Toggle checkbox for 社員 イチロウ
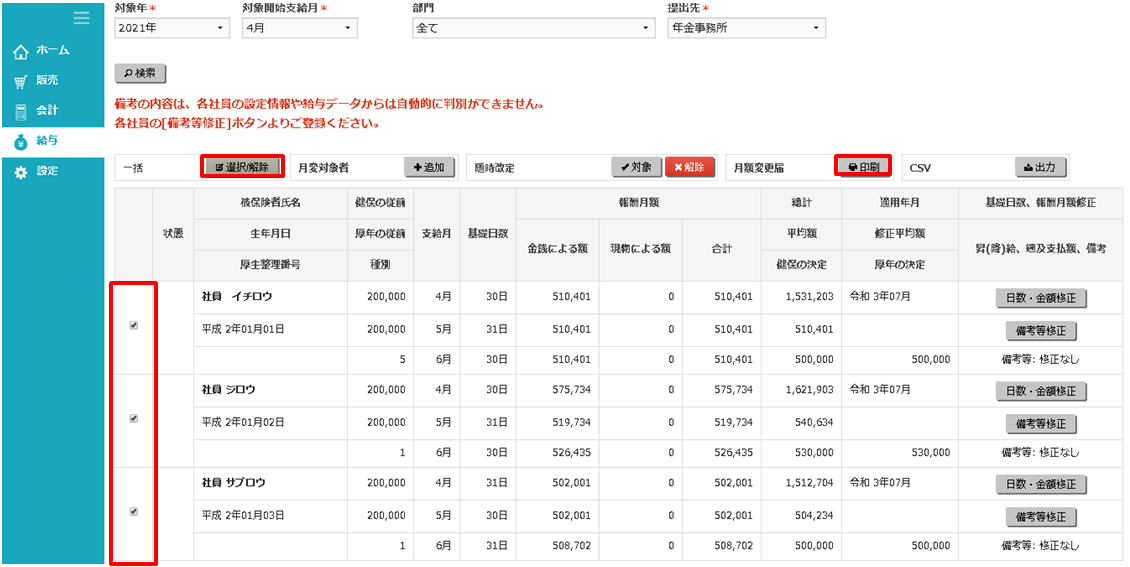The image size is (1130, 567). coord(134,325)
